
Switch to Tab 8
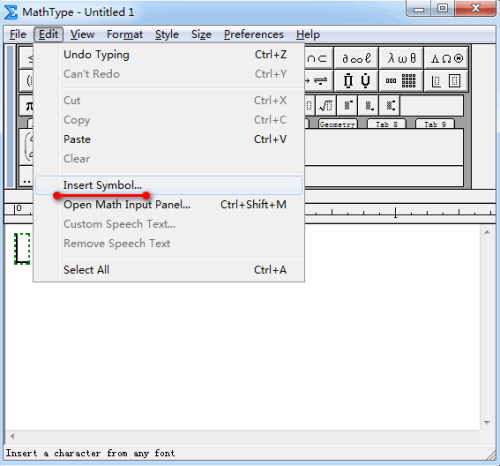click(x=387, y=124)
